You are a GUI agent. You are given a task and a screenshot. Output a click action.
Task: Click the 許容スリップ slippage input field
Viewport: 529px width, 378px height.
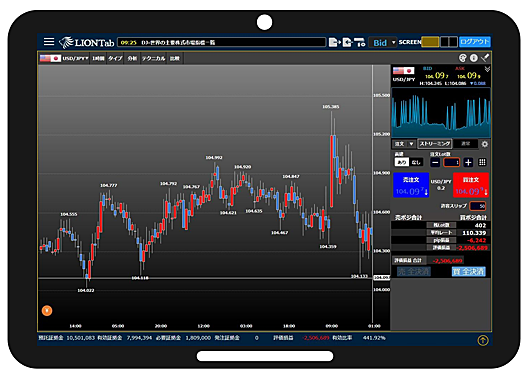478,206
